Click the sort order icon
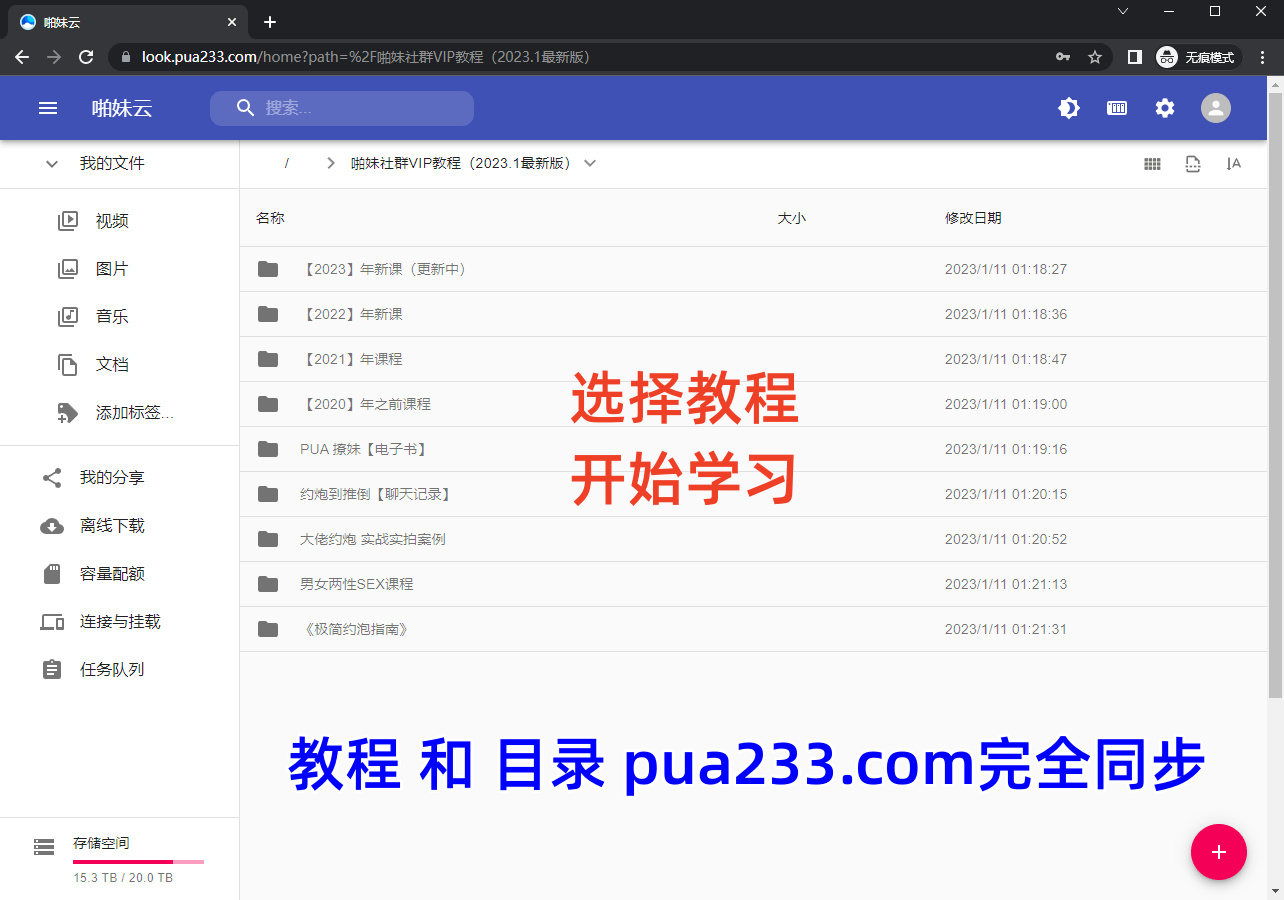The height and width of the screenshot is (900, 1284). (x=1233, y=164)
